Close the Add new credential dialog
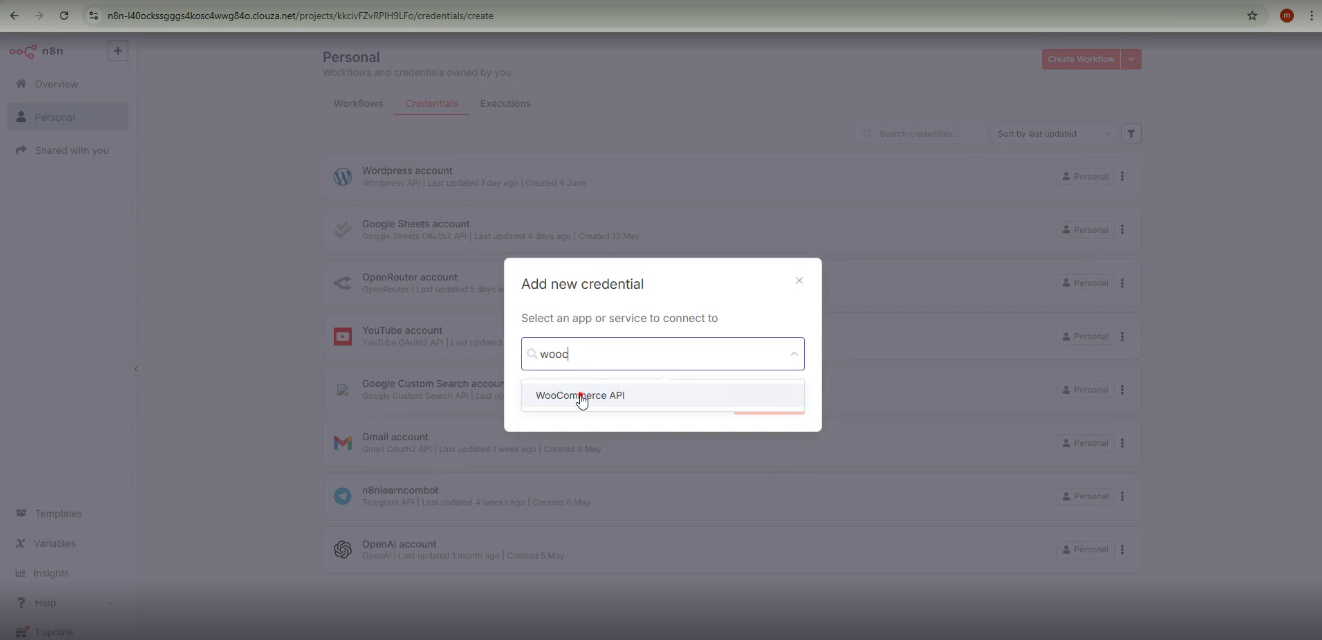The image size is (1322, 640). coord(799,281)
